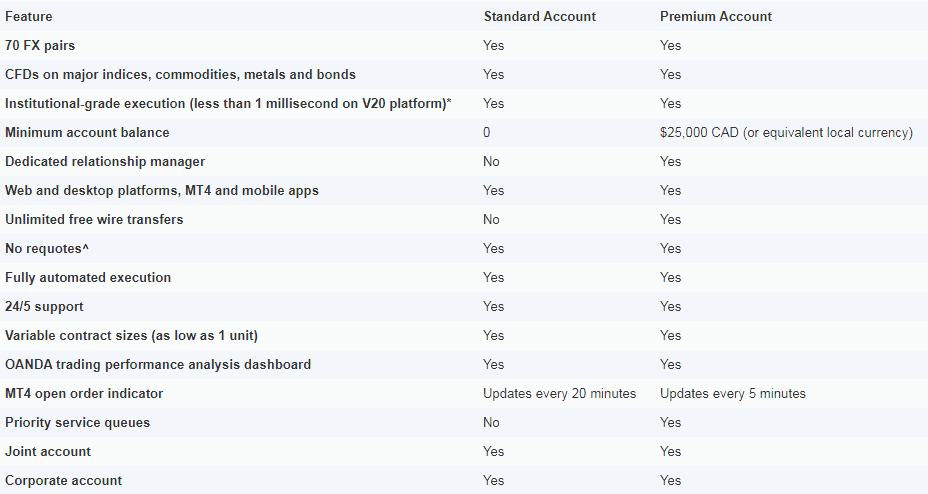Select the 'Updates every 20 minutes' cell
The height and width of the screenshot is (494, 928).
tap(559, 393)
